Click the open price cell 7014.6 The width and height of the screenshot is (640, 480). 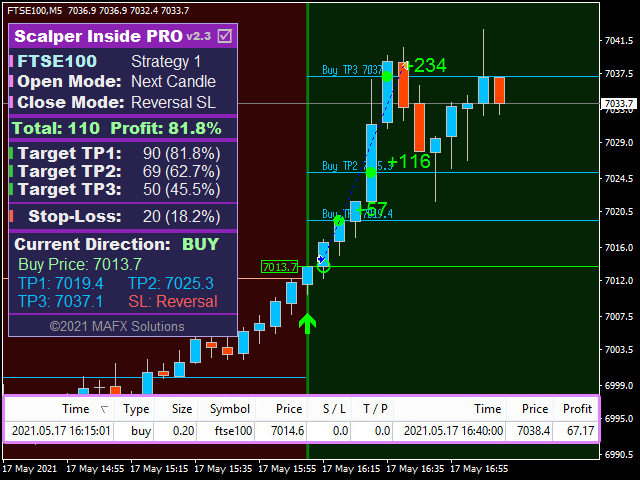click(x=287, y=431)
